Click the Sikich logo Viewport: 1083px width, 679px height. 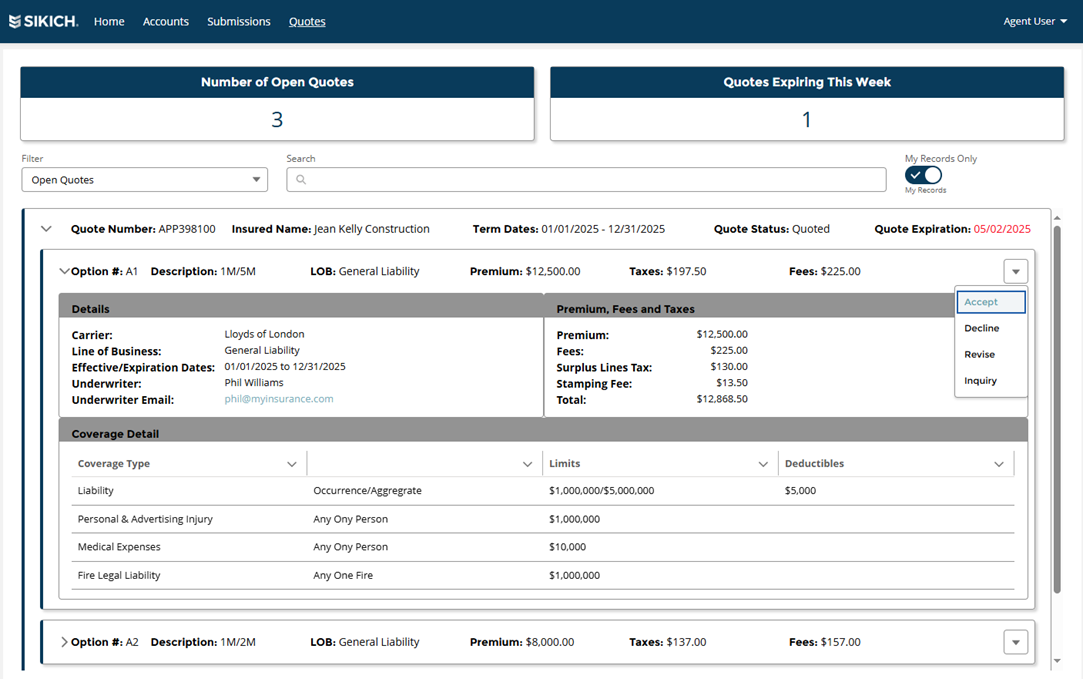click(43, 21)
